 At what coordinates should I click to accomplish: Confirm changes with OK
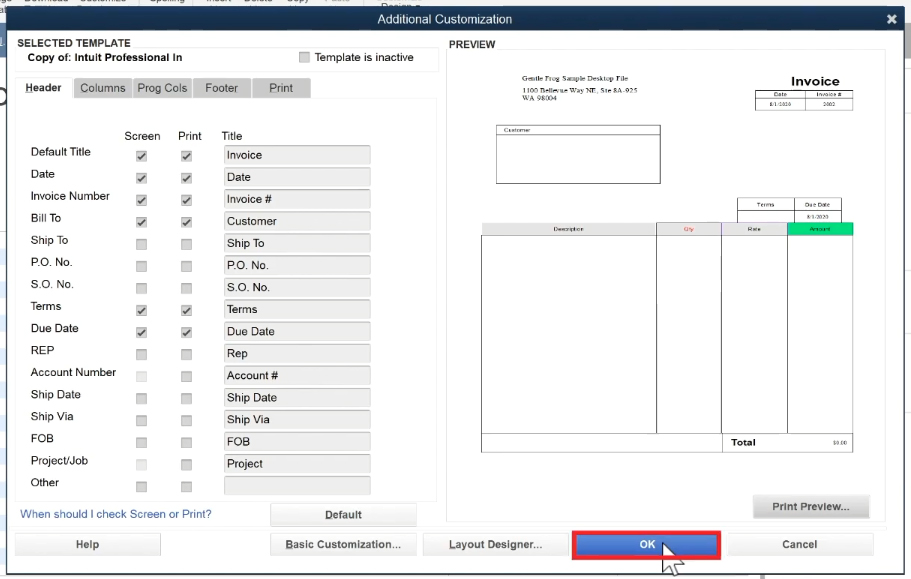[x=647, y=545]
